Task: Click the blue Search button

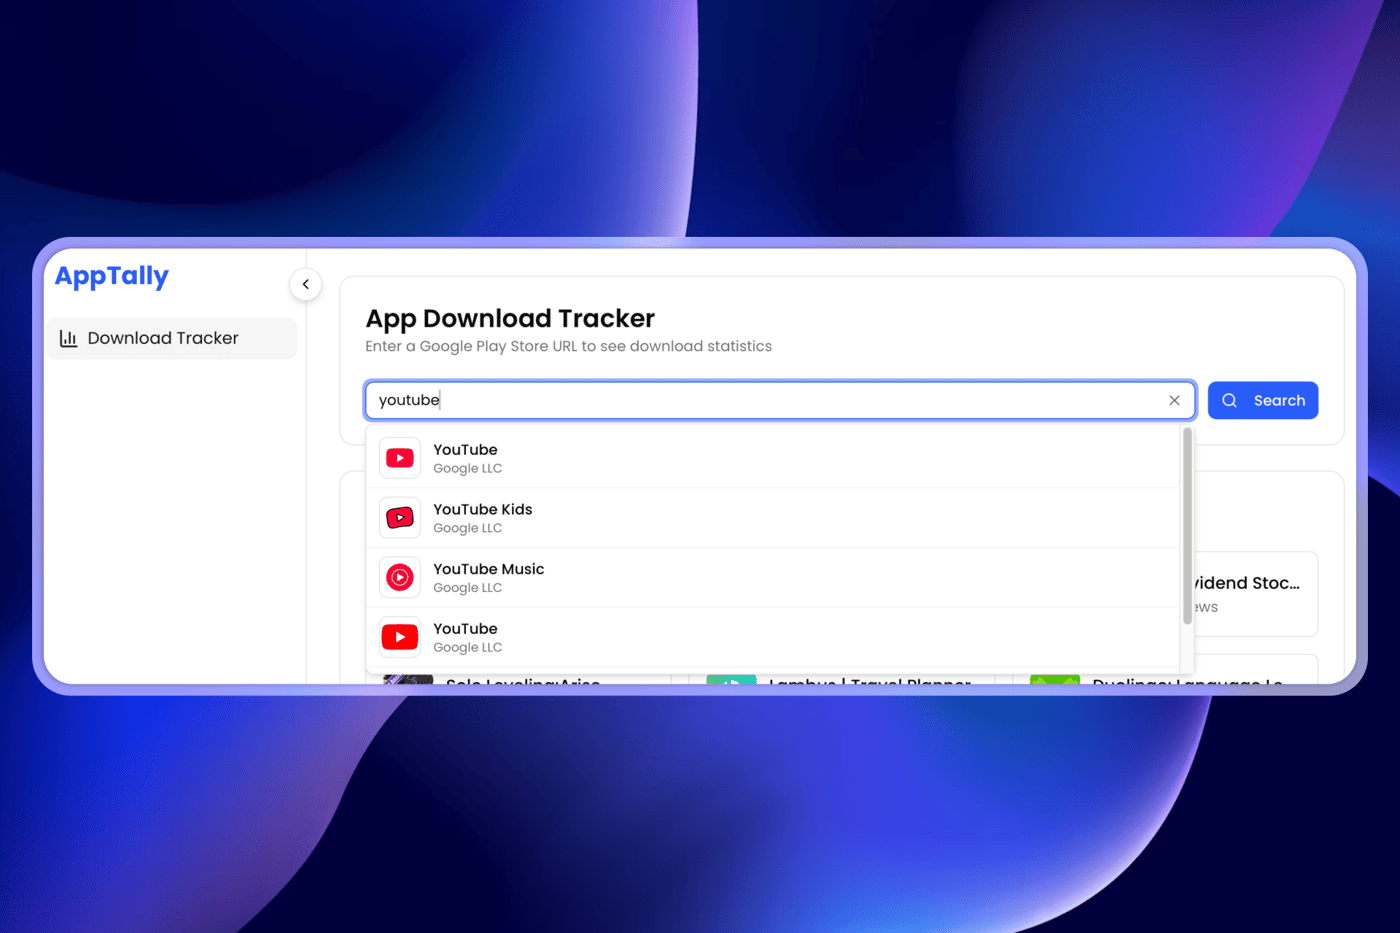Action: point(1262,400)
